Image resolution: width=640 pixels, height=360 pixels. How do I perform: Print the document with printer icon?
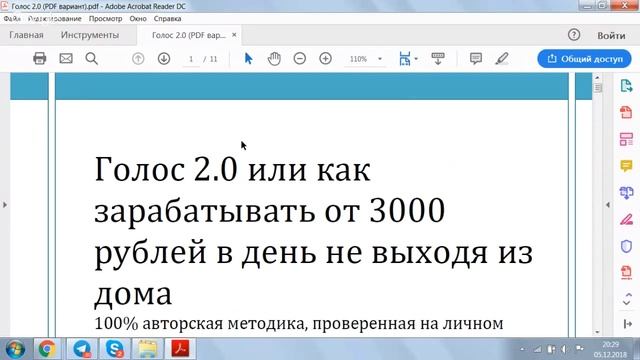pyautogui.click(x=40, y=59)
